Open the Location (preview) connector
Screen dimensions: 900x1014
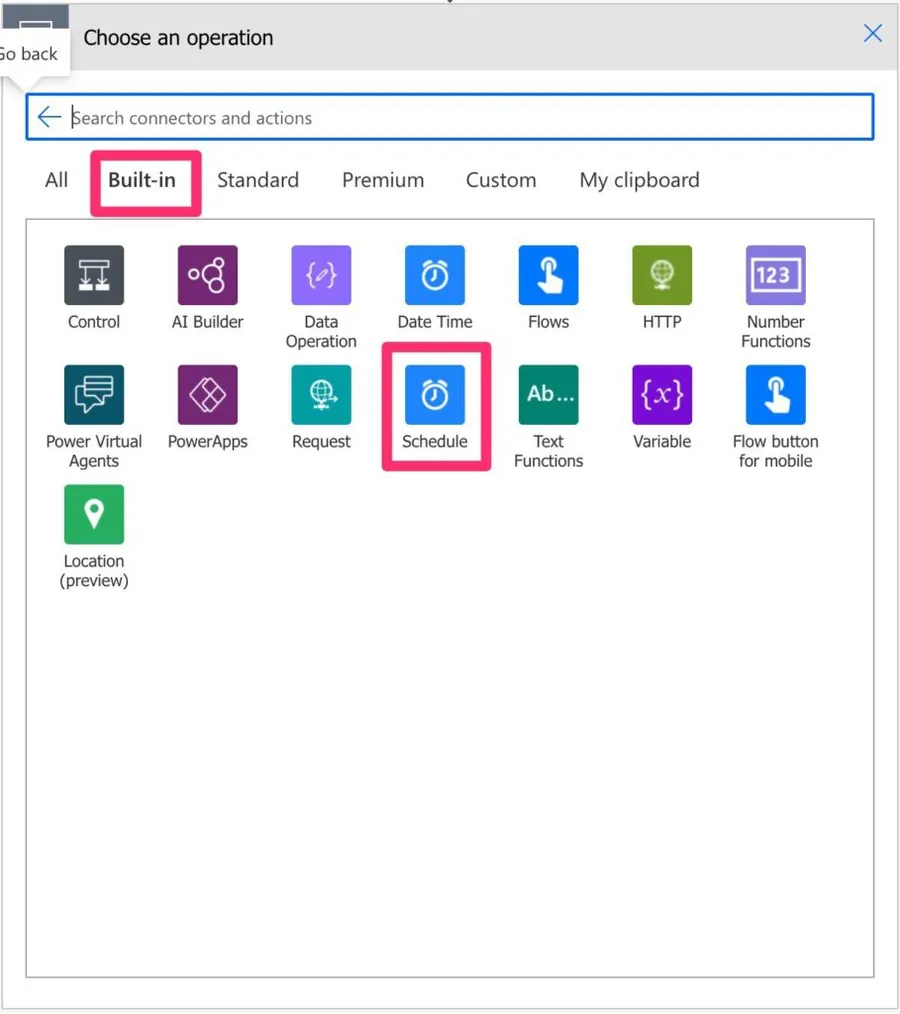(x=94, y=515)
